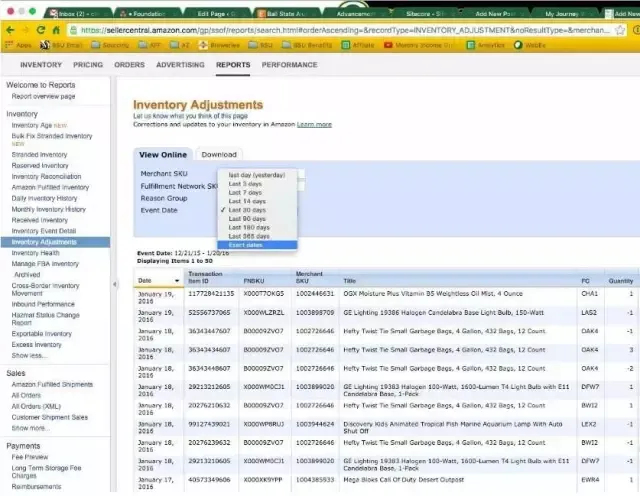Open the PERFORMANCE top menu
The image size is (640, 496).
[x=289, y=65]
